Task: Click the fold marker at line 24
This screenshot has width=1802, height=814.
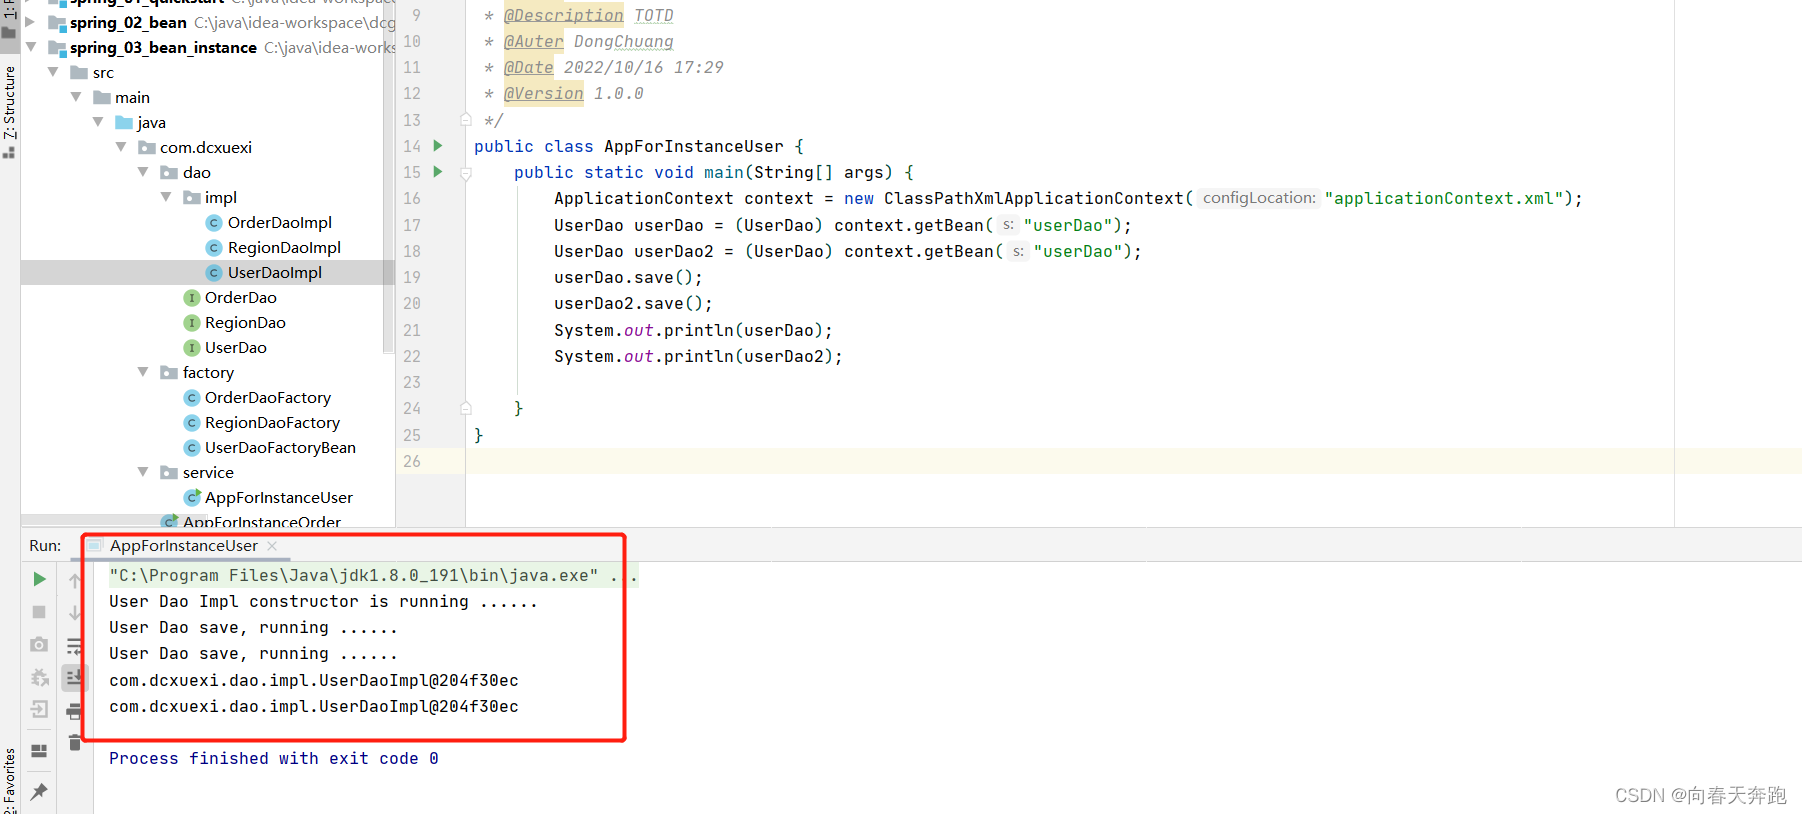Action: [x=466, y=408]
